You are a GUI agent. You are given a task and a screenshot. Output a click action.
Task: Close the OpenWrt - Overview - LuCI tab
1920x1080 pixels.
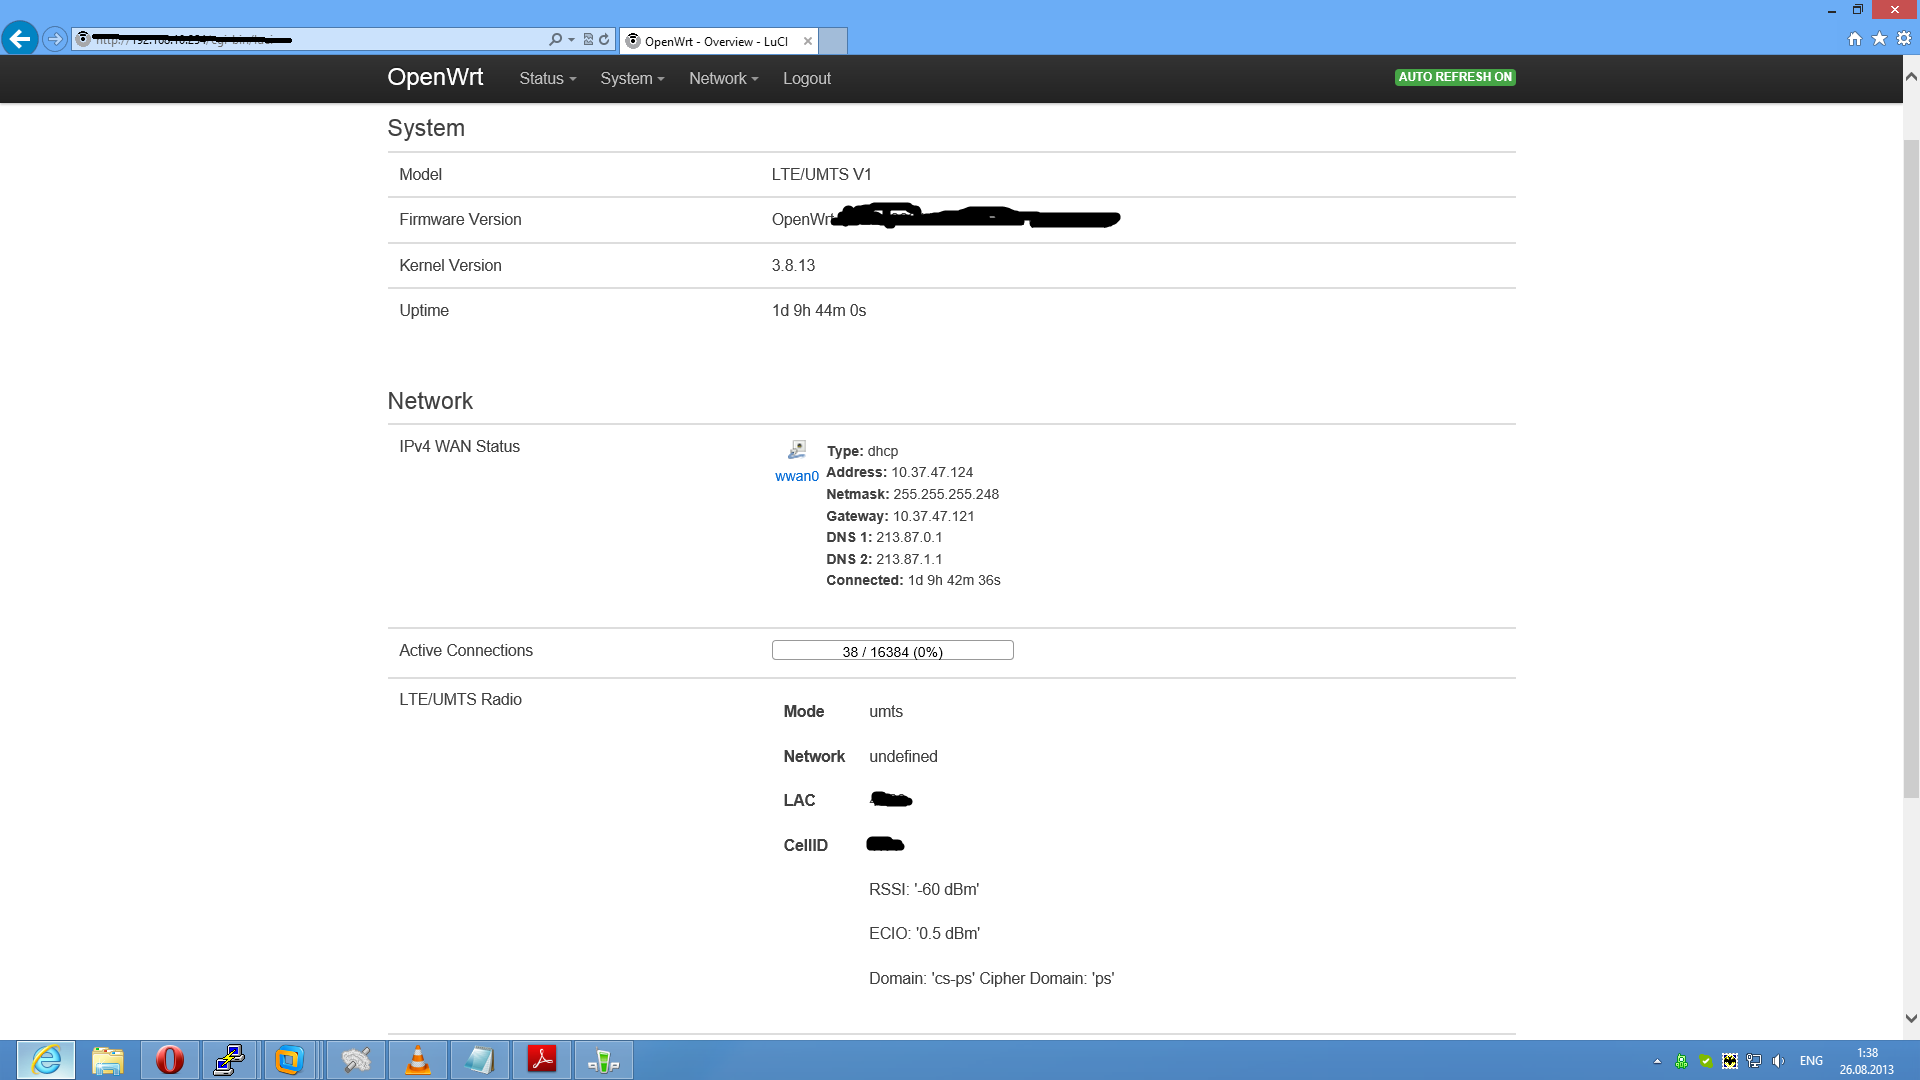click(808, 41)
